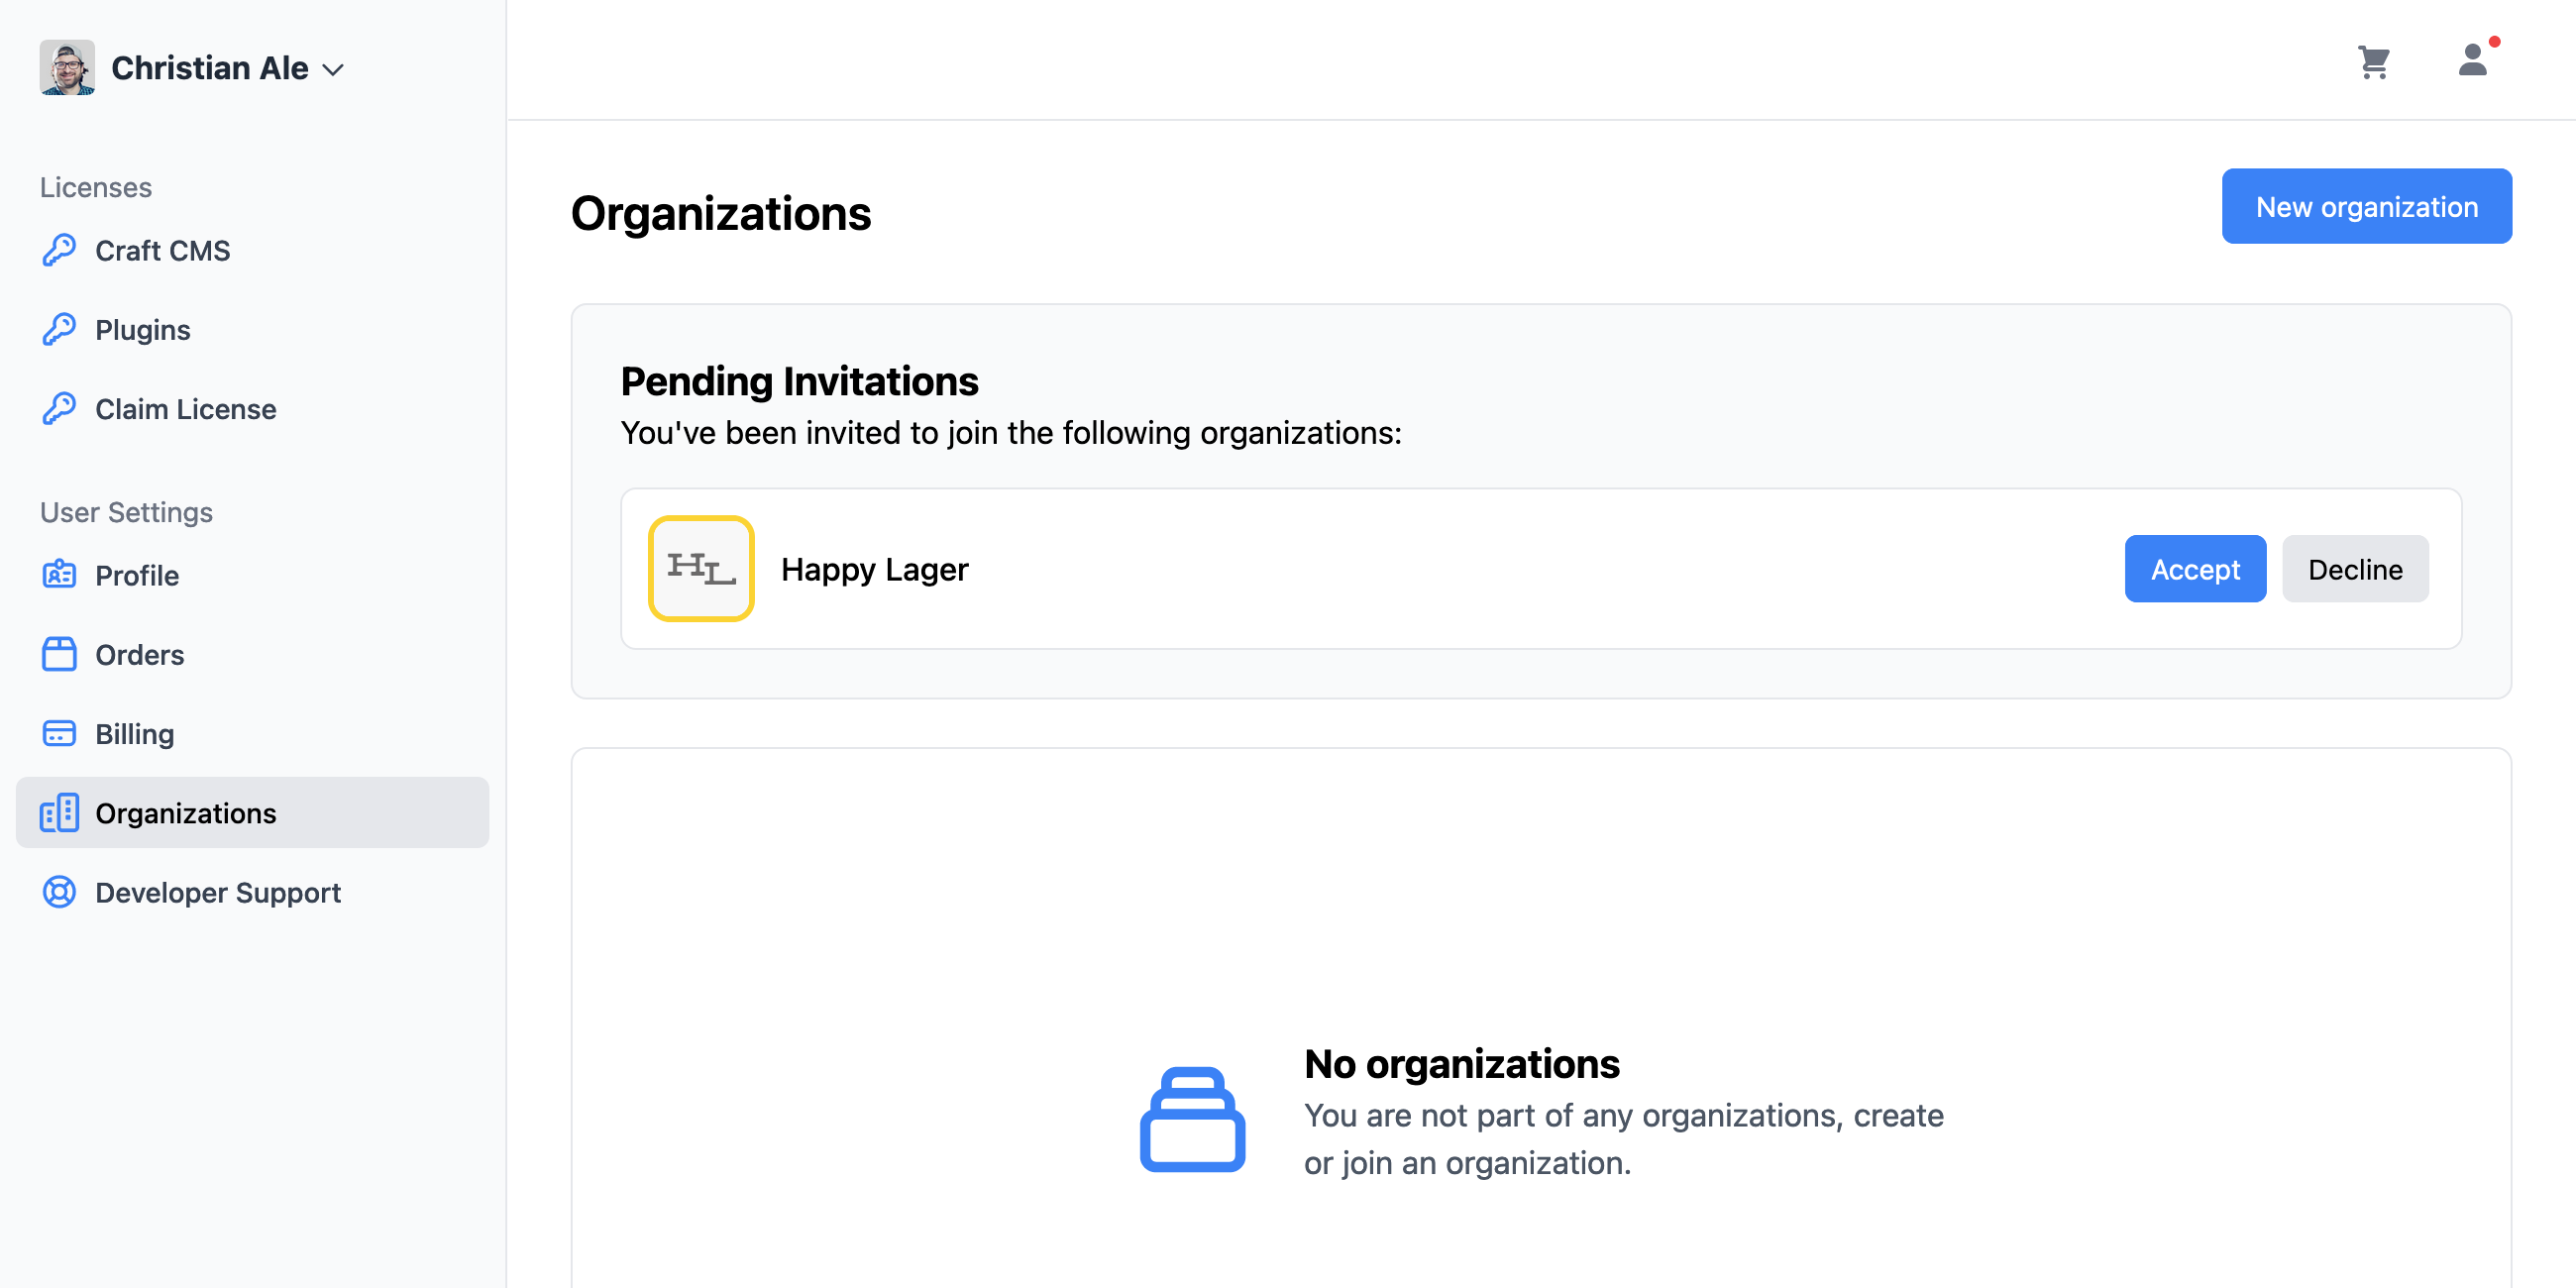Click the No organizations heading

1461,1063
